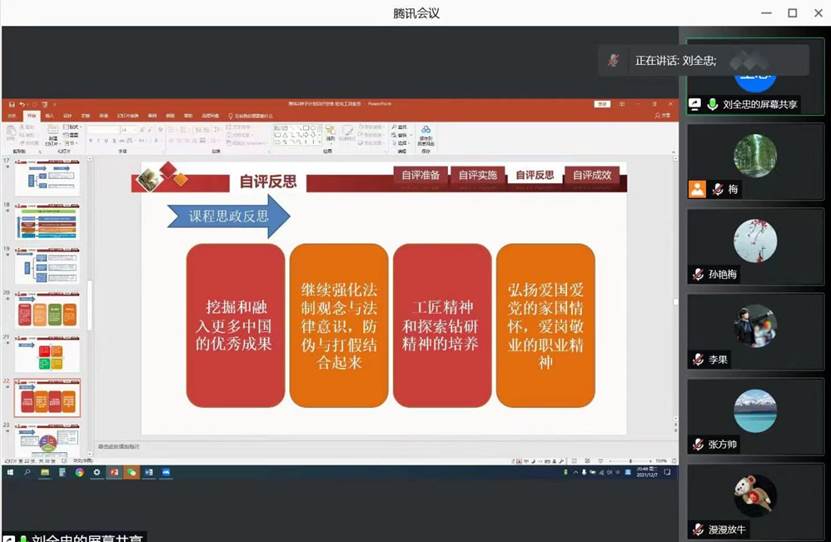Select the 自评成效 tab on the slide
The width and height of the screenshot is (831, 542).
point(592,175)
